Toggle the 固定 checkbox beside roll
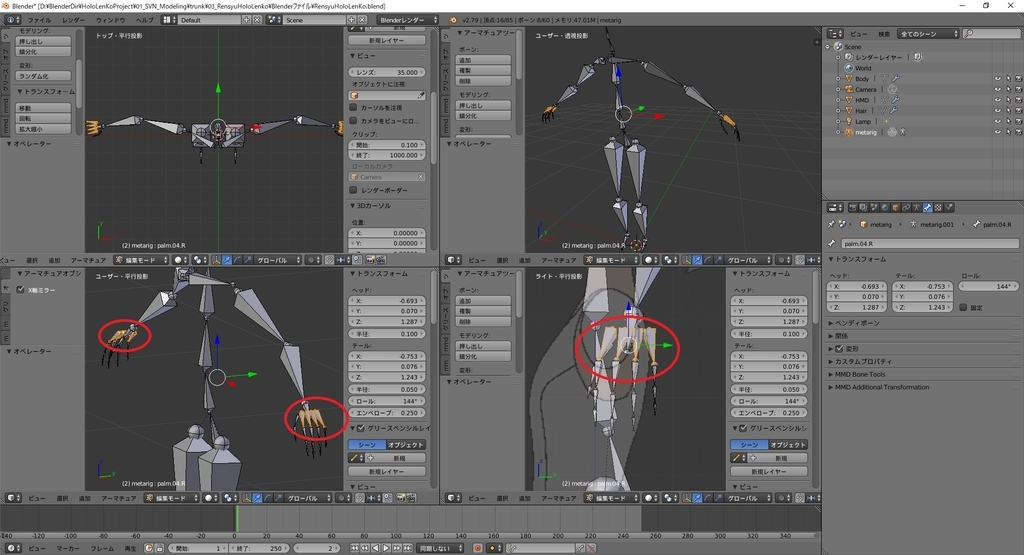The height and width of the screenshot is (555, 1024). [963, 308]
